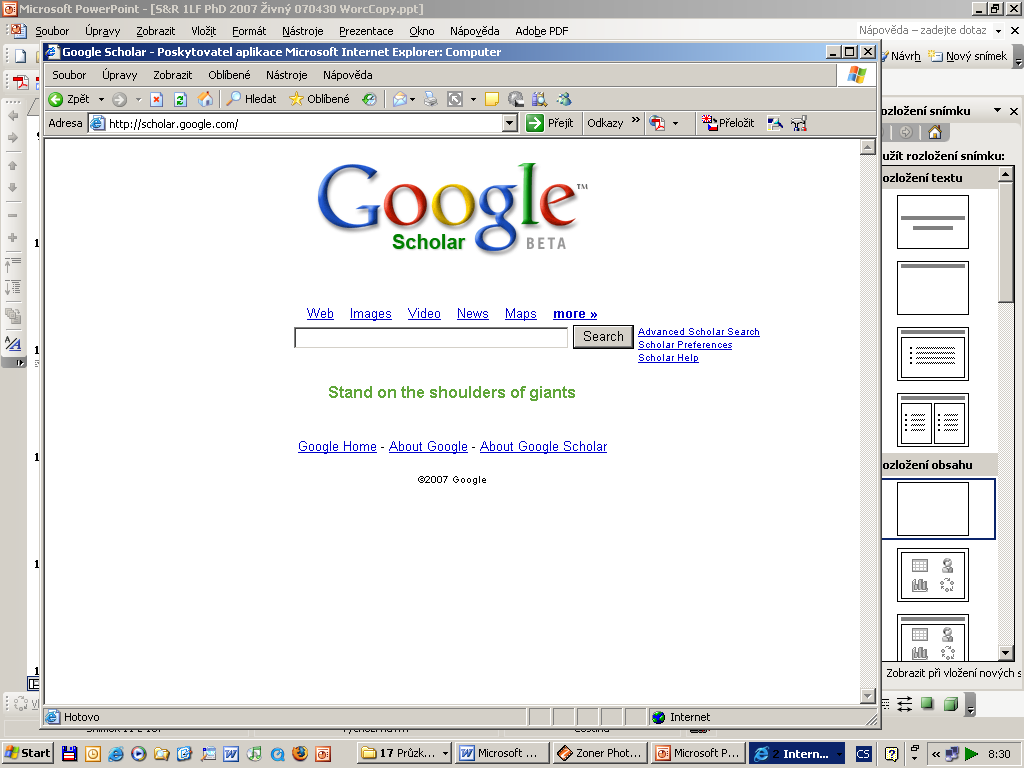Open the Hledat search pane
The height and width of the screenshot is (768, 1024).
tap(251, 99)
